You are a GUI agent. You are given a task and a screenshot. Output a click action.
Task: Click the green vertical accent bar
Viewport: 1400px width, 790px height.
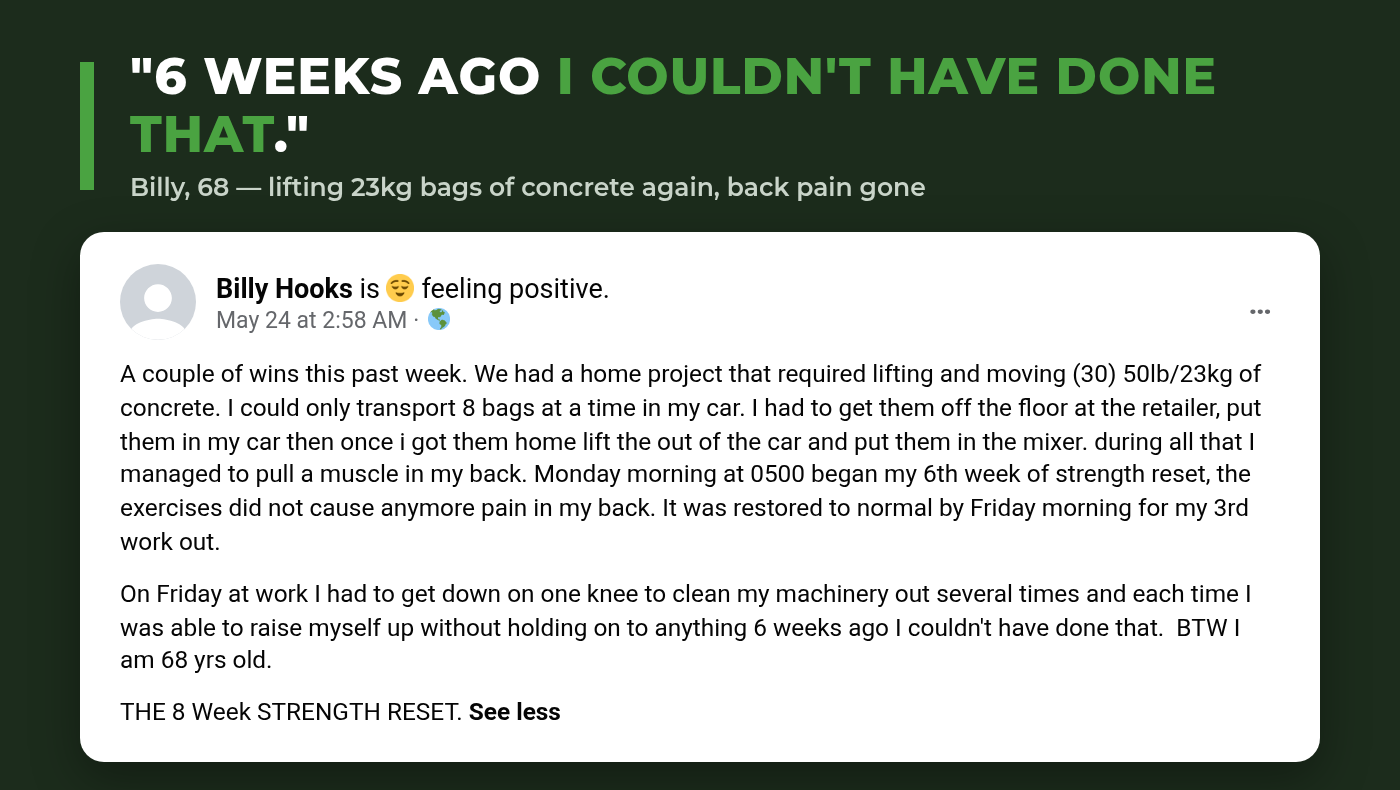coord(87,126)
